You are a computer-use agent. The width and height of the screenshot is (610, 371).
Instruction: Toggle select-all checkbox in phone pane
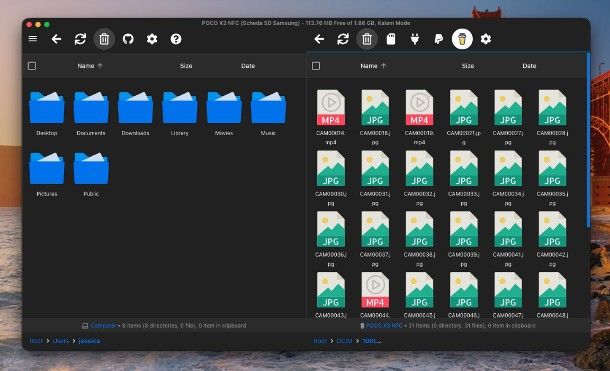(x=316, y=66)
